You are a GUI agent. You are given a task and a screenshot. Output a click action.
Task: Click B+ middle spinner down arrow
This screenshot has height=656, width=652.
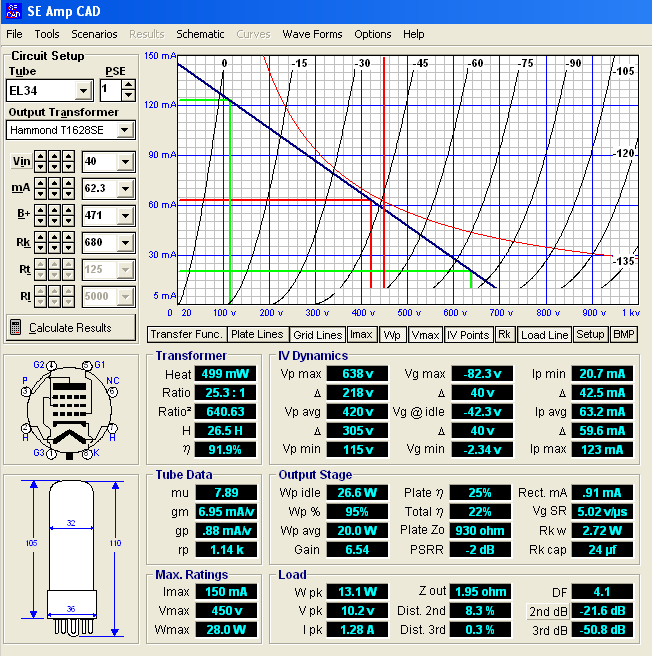[x=54, y=221]
